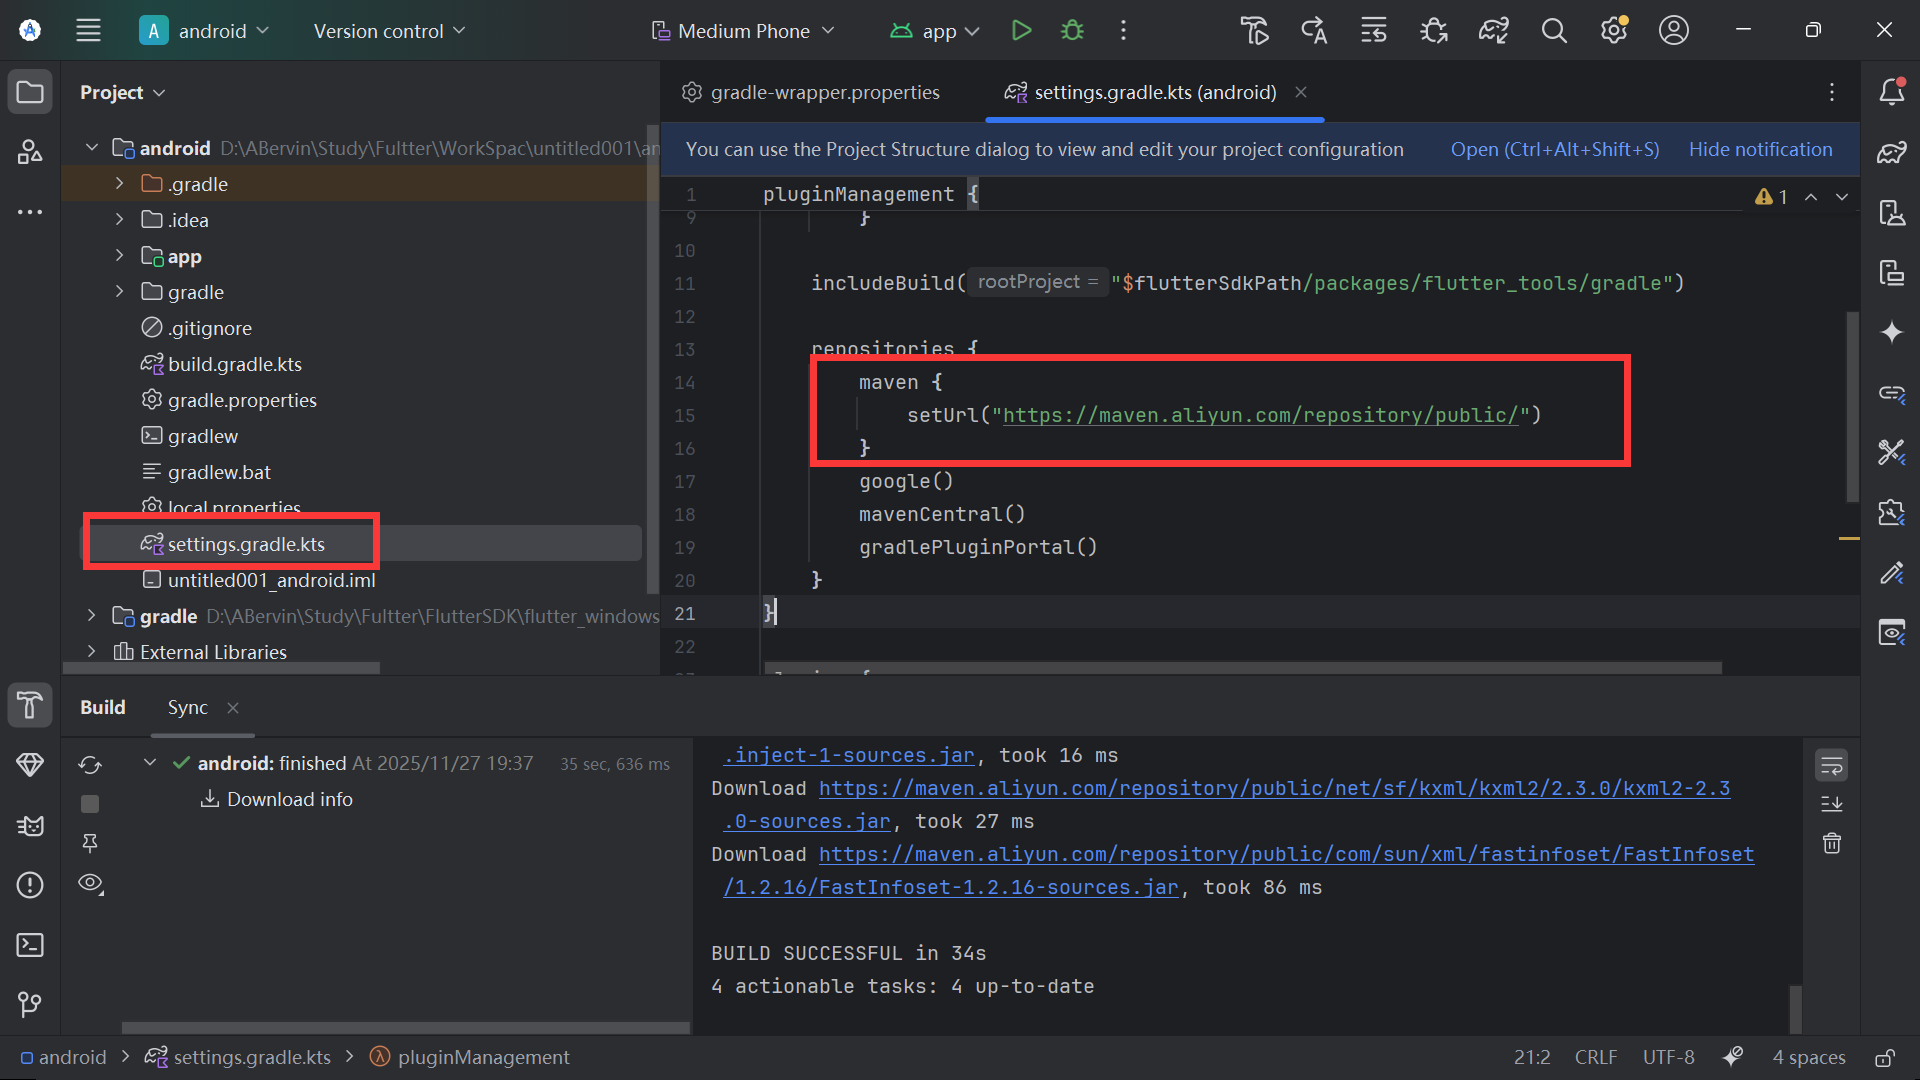Toggle the build view eye options
The width and height of the screenshot is (1920, 1080).
pos(90,883)
